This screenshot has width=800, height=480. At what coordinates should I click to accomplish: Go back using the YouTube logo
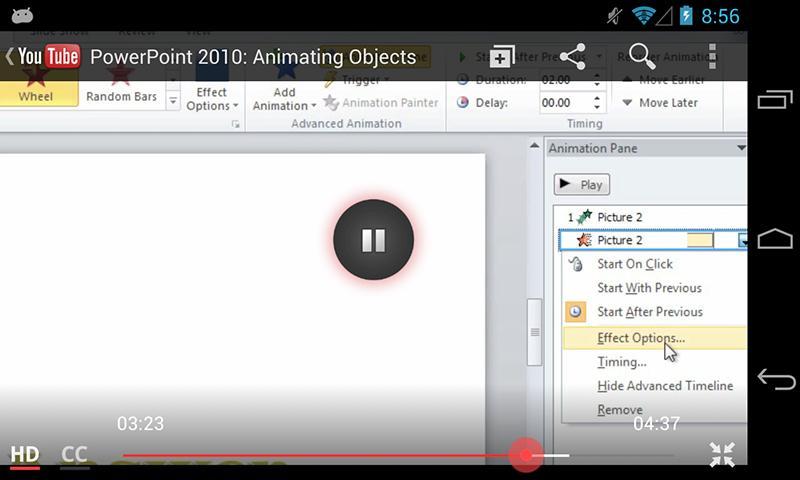pyautogui.click(x=43, y=56)
